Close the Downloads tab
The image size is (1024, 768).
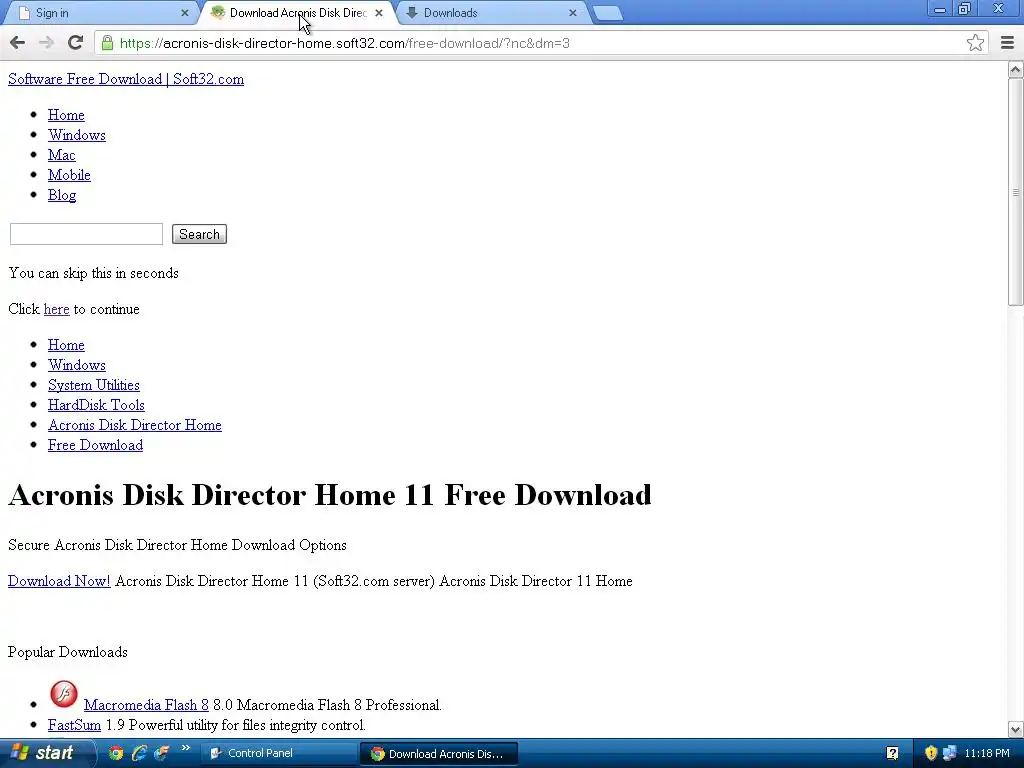point(573,12)
